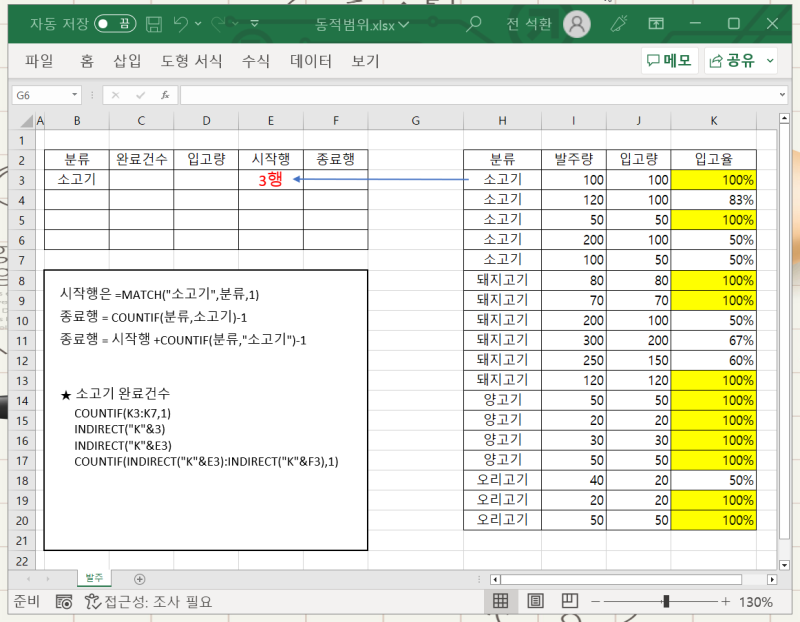Click the Insert Function fx icon

coord(165,95)
